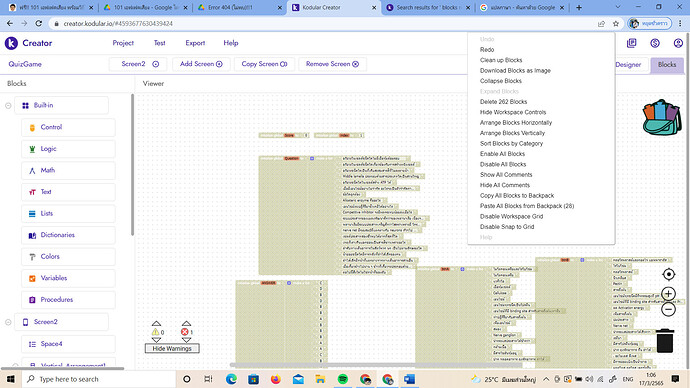Reload the browser page
Screen dimensions: 690x388
(x=39, y=23)
